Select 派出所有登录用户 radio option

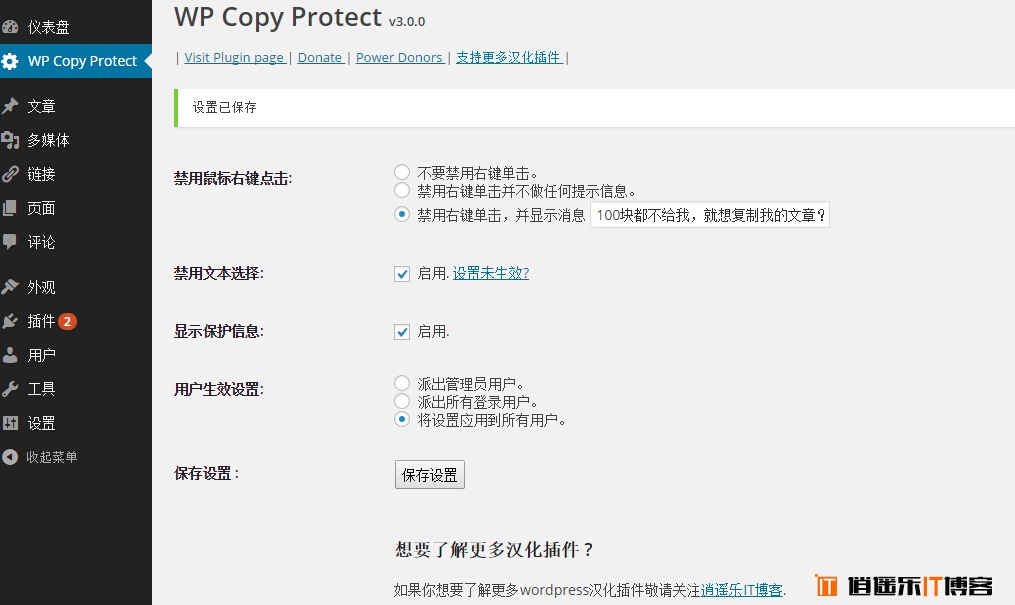[402, 401]
